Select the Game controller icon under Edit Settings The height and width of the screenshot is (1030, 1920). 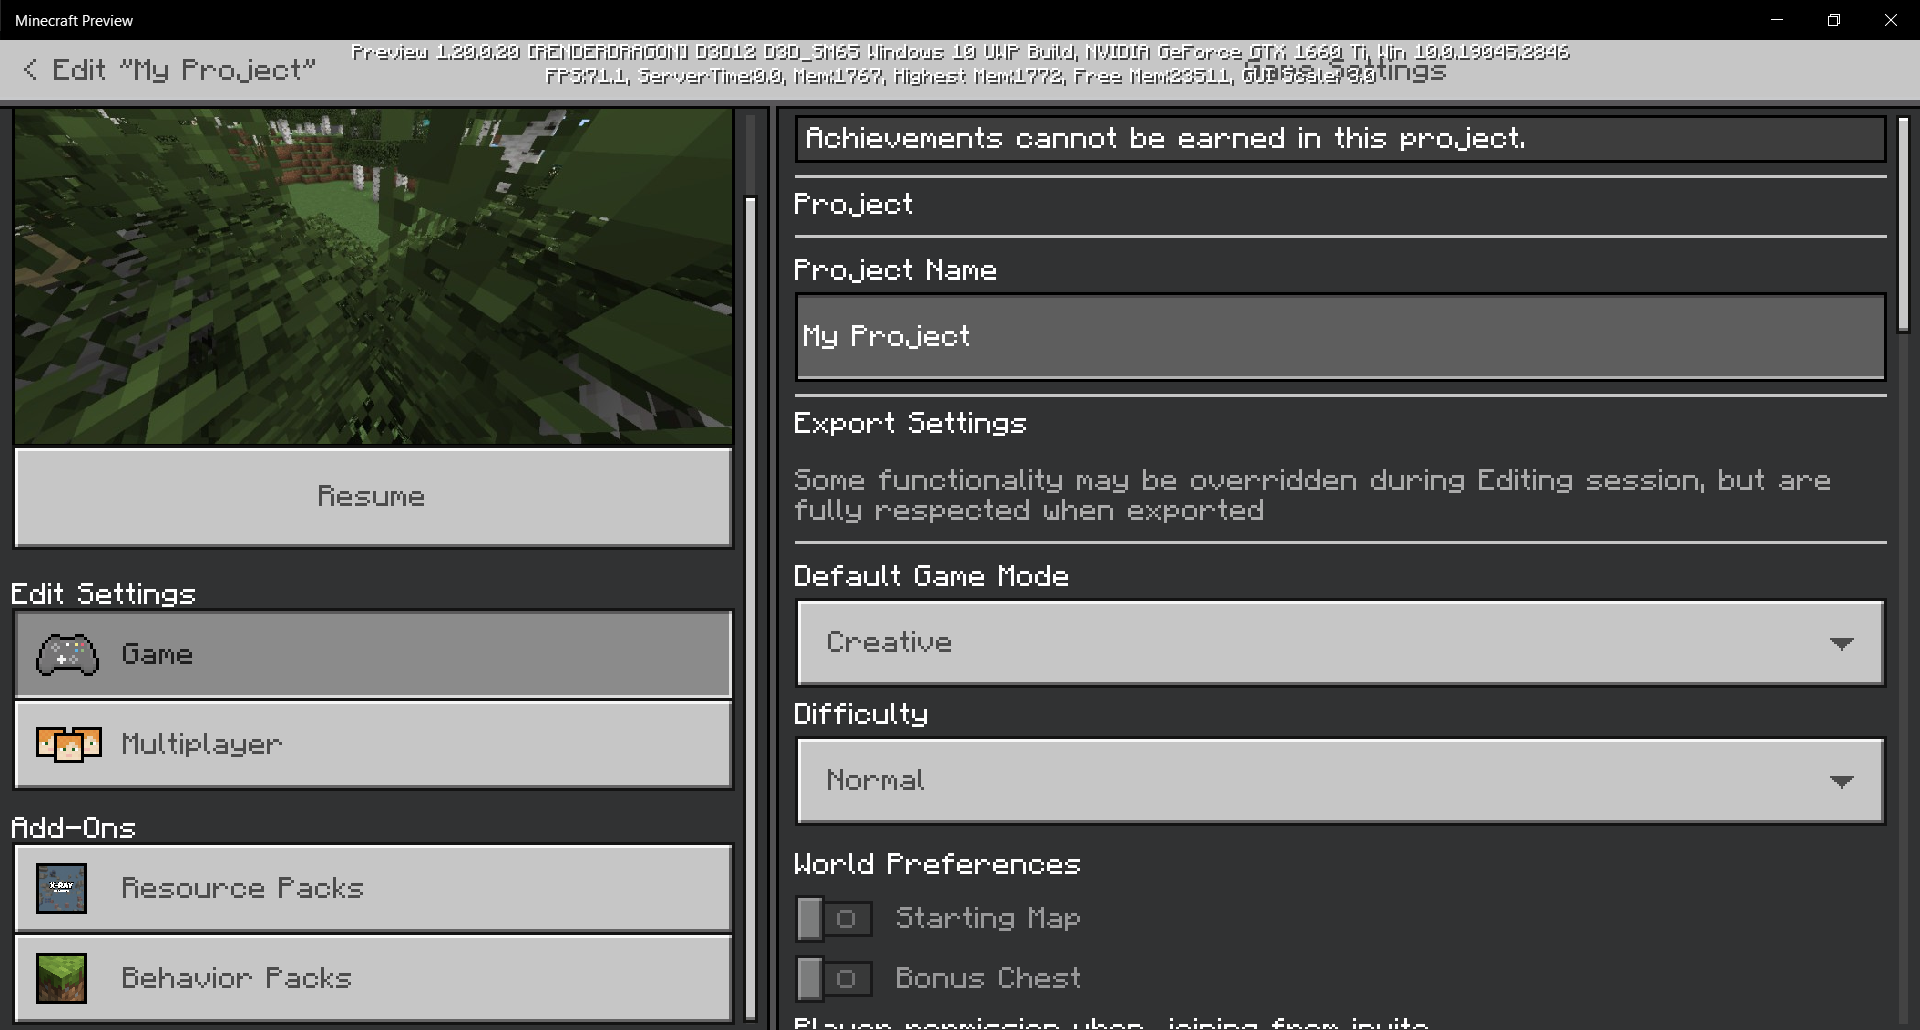pyautogui.click(x=67, y=655)
